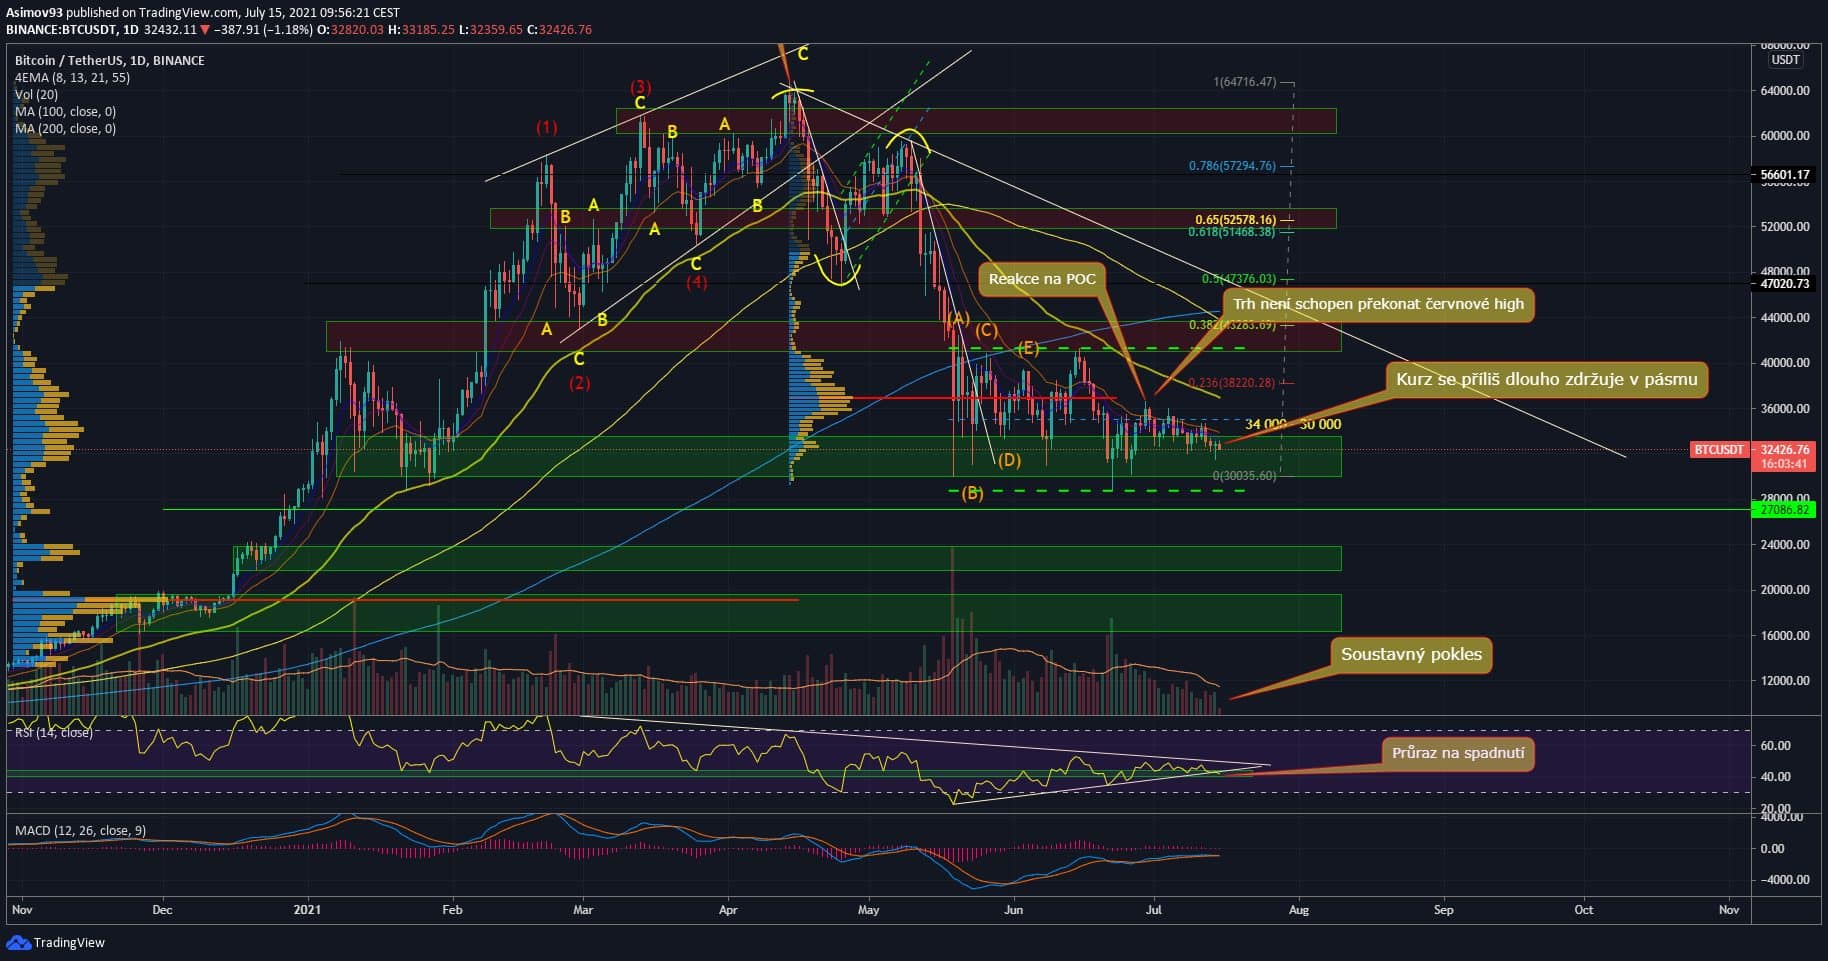Toggle the 4EMA (8, 13, 21, 55) indicator legend
This screenshot has width=1828, height=961.
pos(72,78)
